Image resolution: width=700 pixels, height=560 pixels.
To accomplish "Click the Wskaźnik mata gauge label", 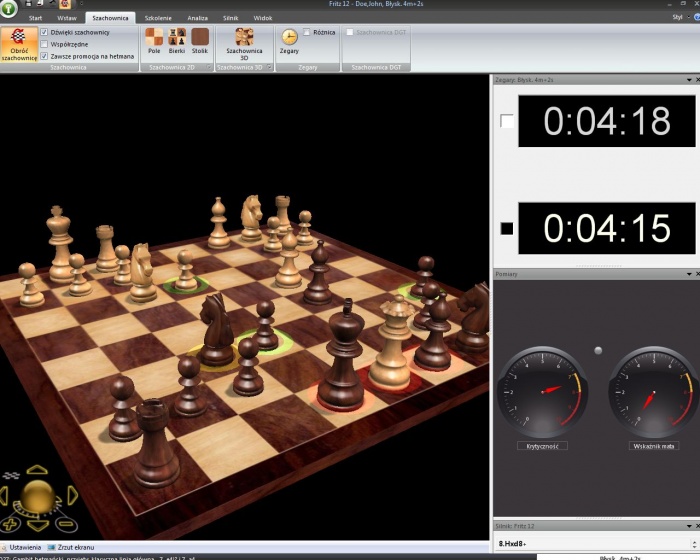I will point(654,446).
